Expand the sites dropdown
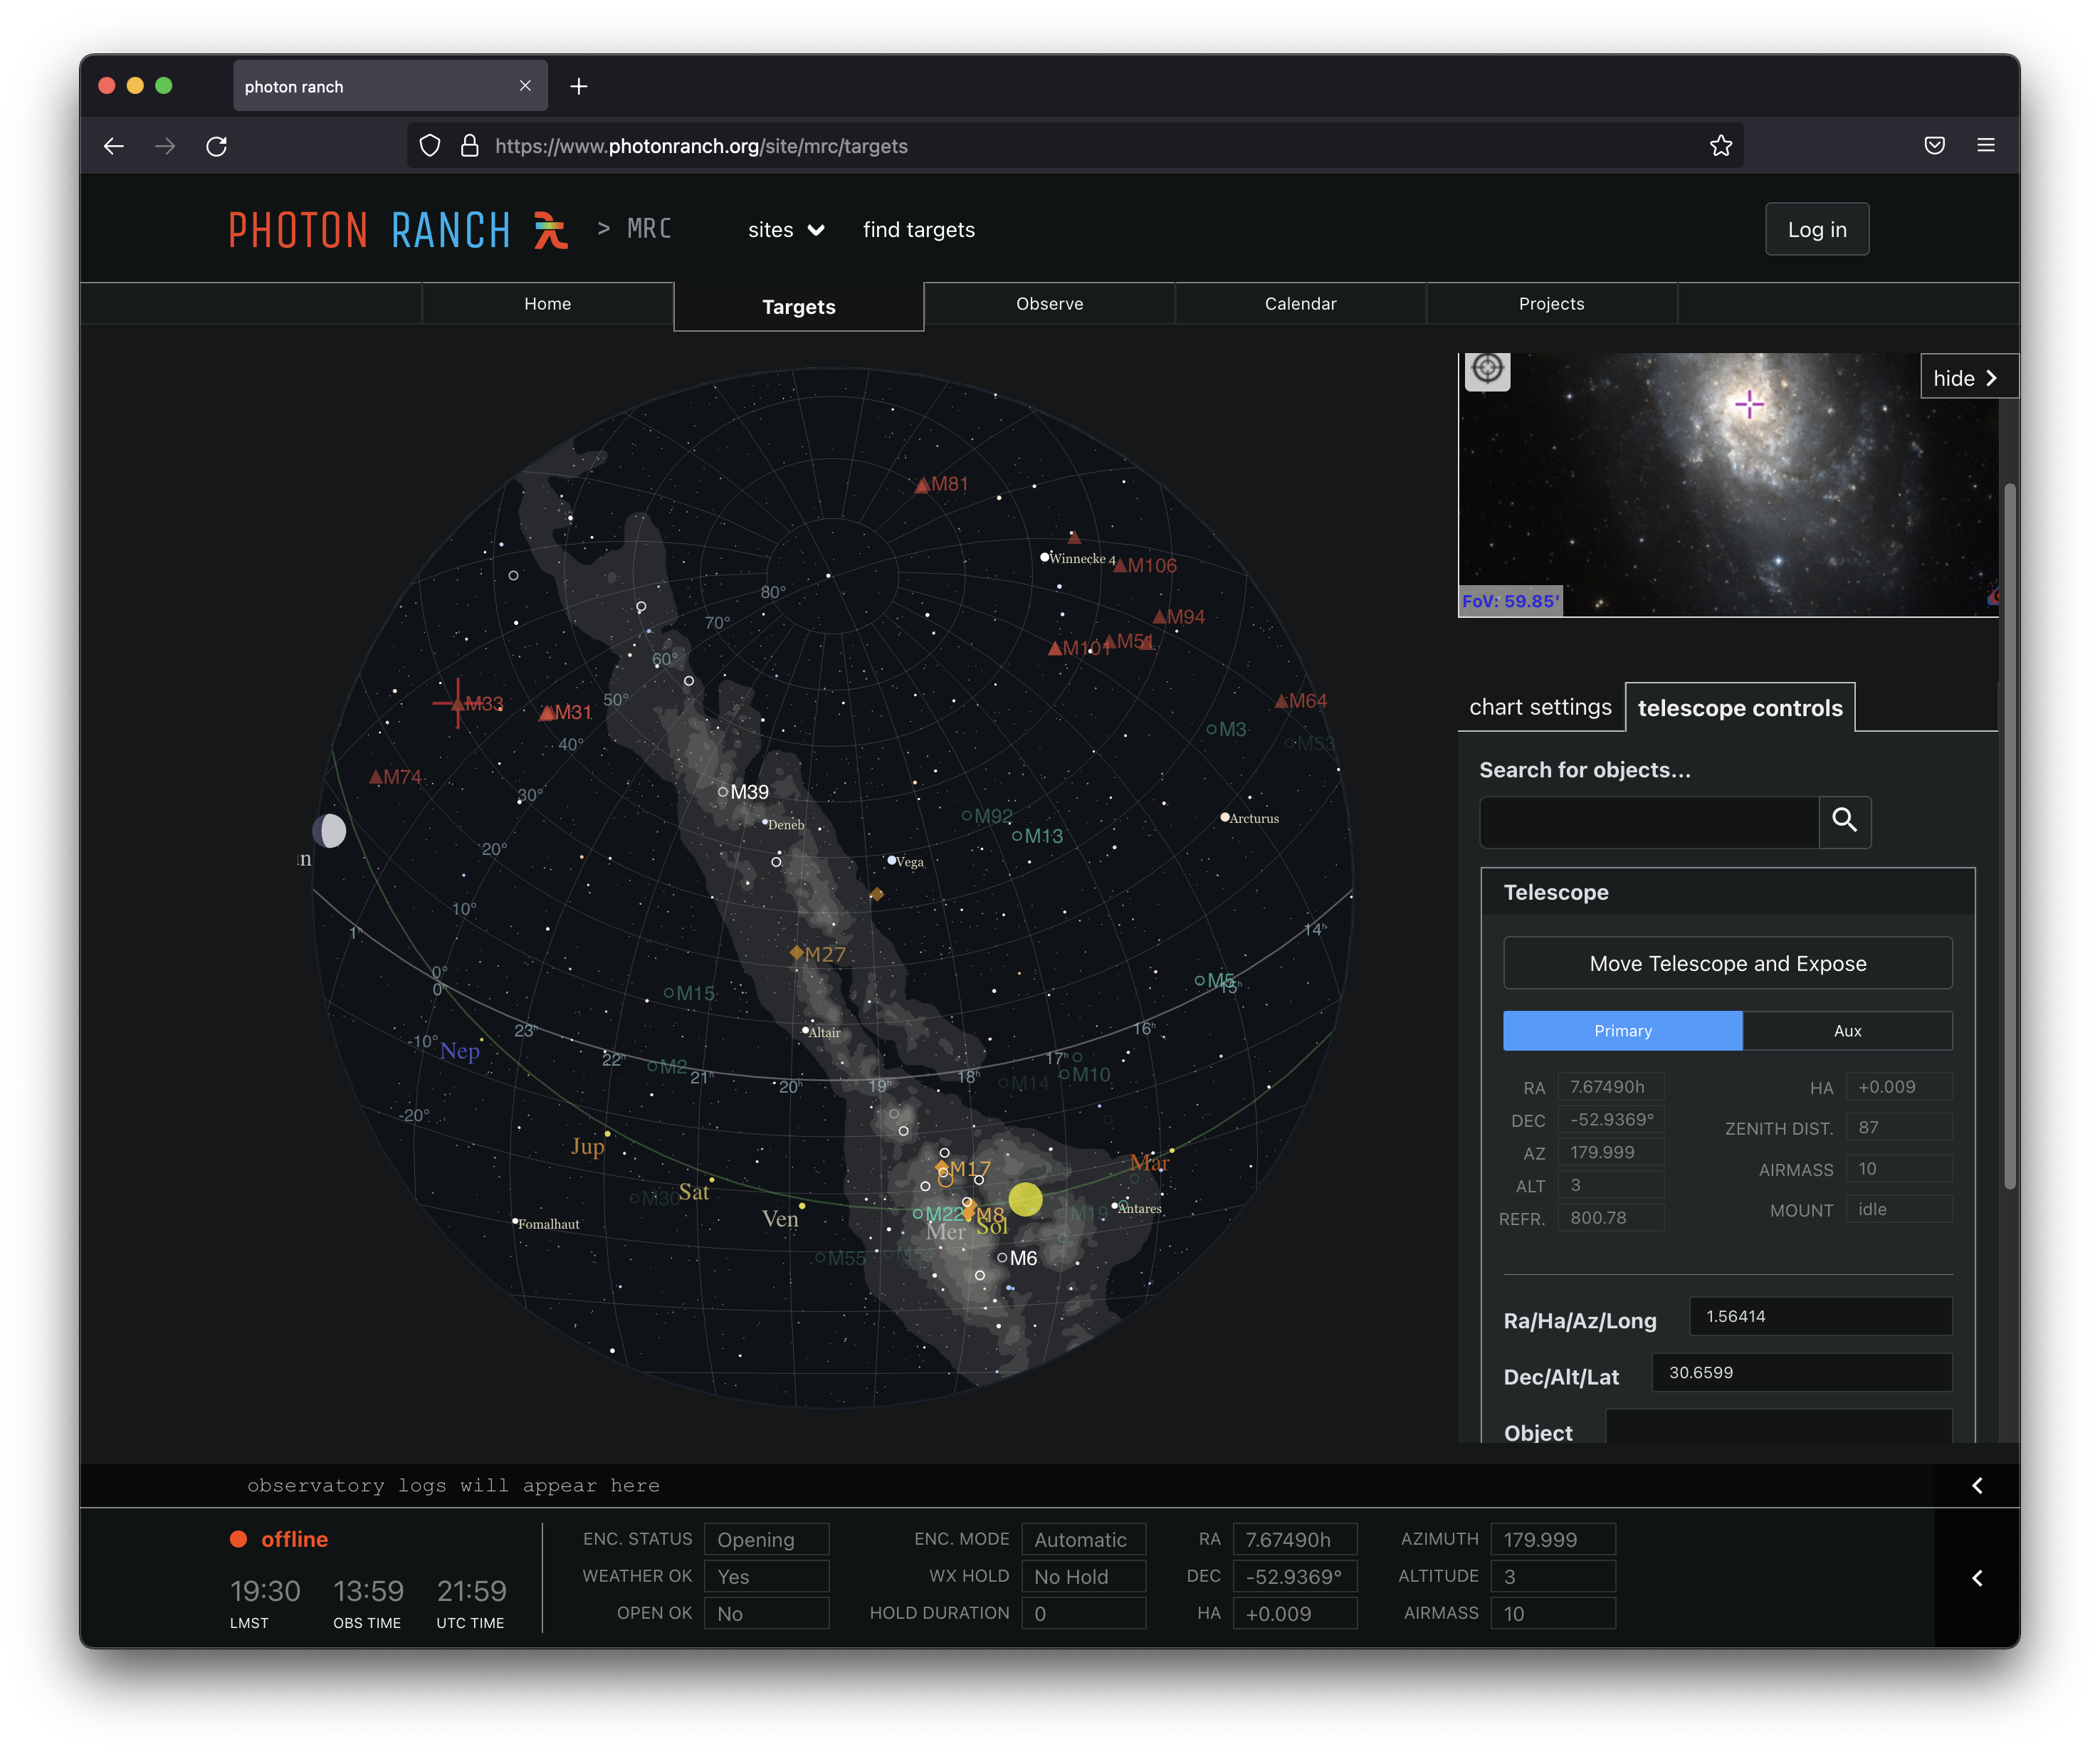The height and width of the screenshot is (1754, 2100). [786, 230]
